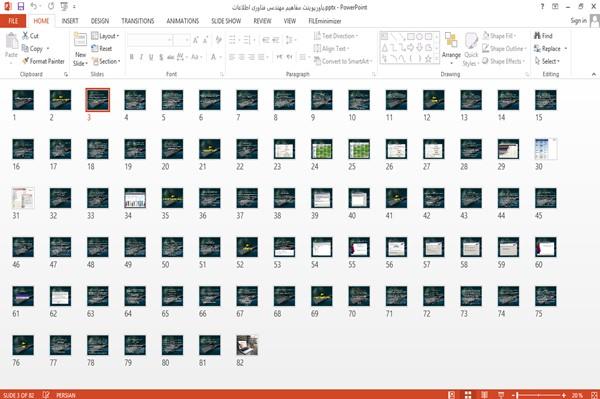Open the Shape Fill dropdown
The image size is (600, 399).
point(499,36)
